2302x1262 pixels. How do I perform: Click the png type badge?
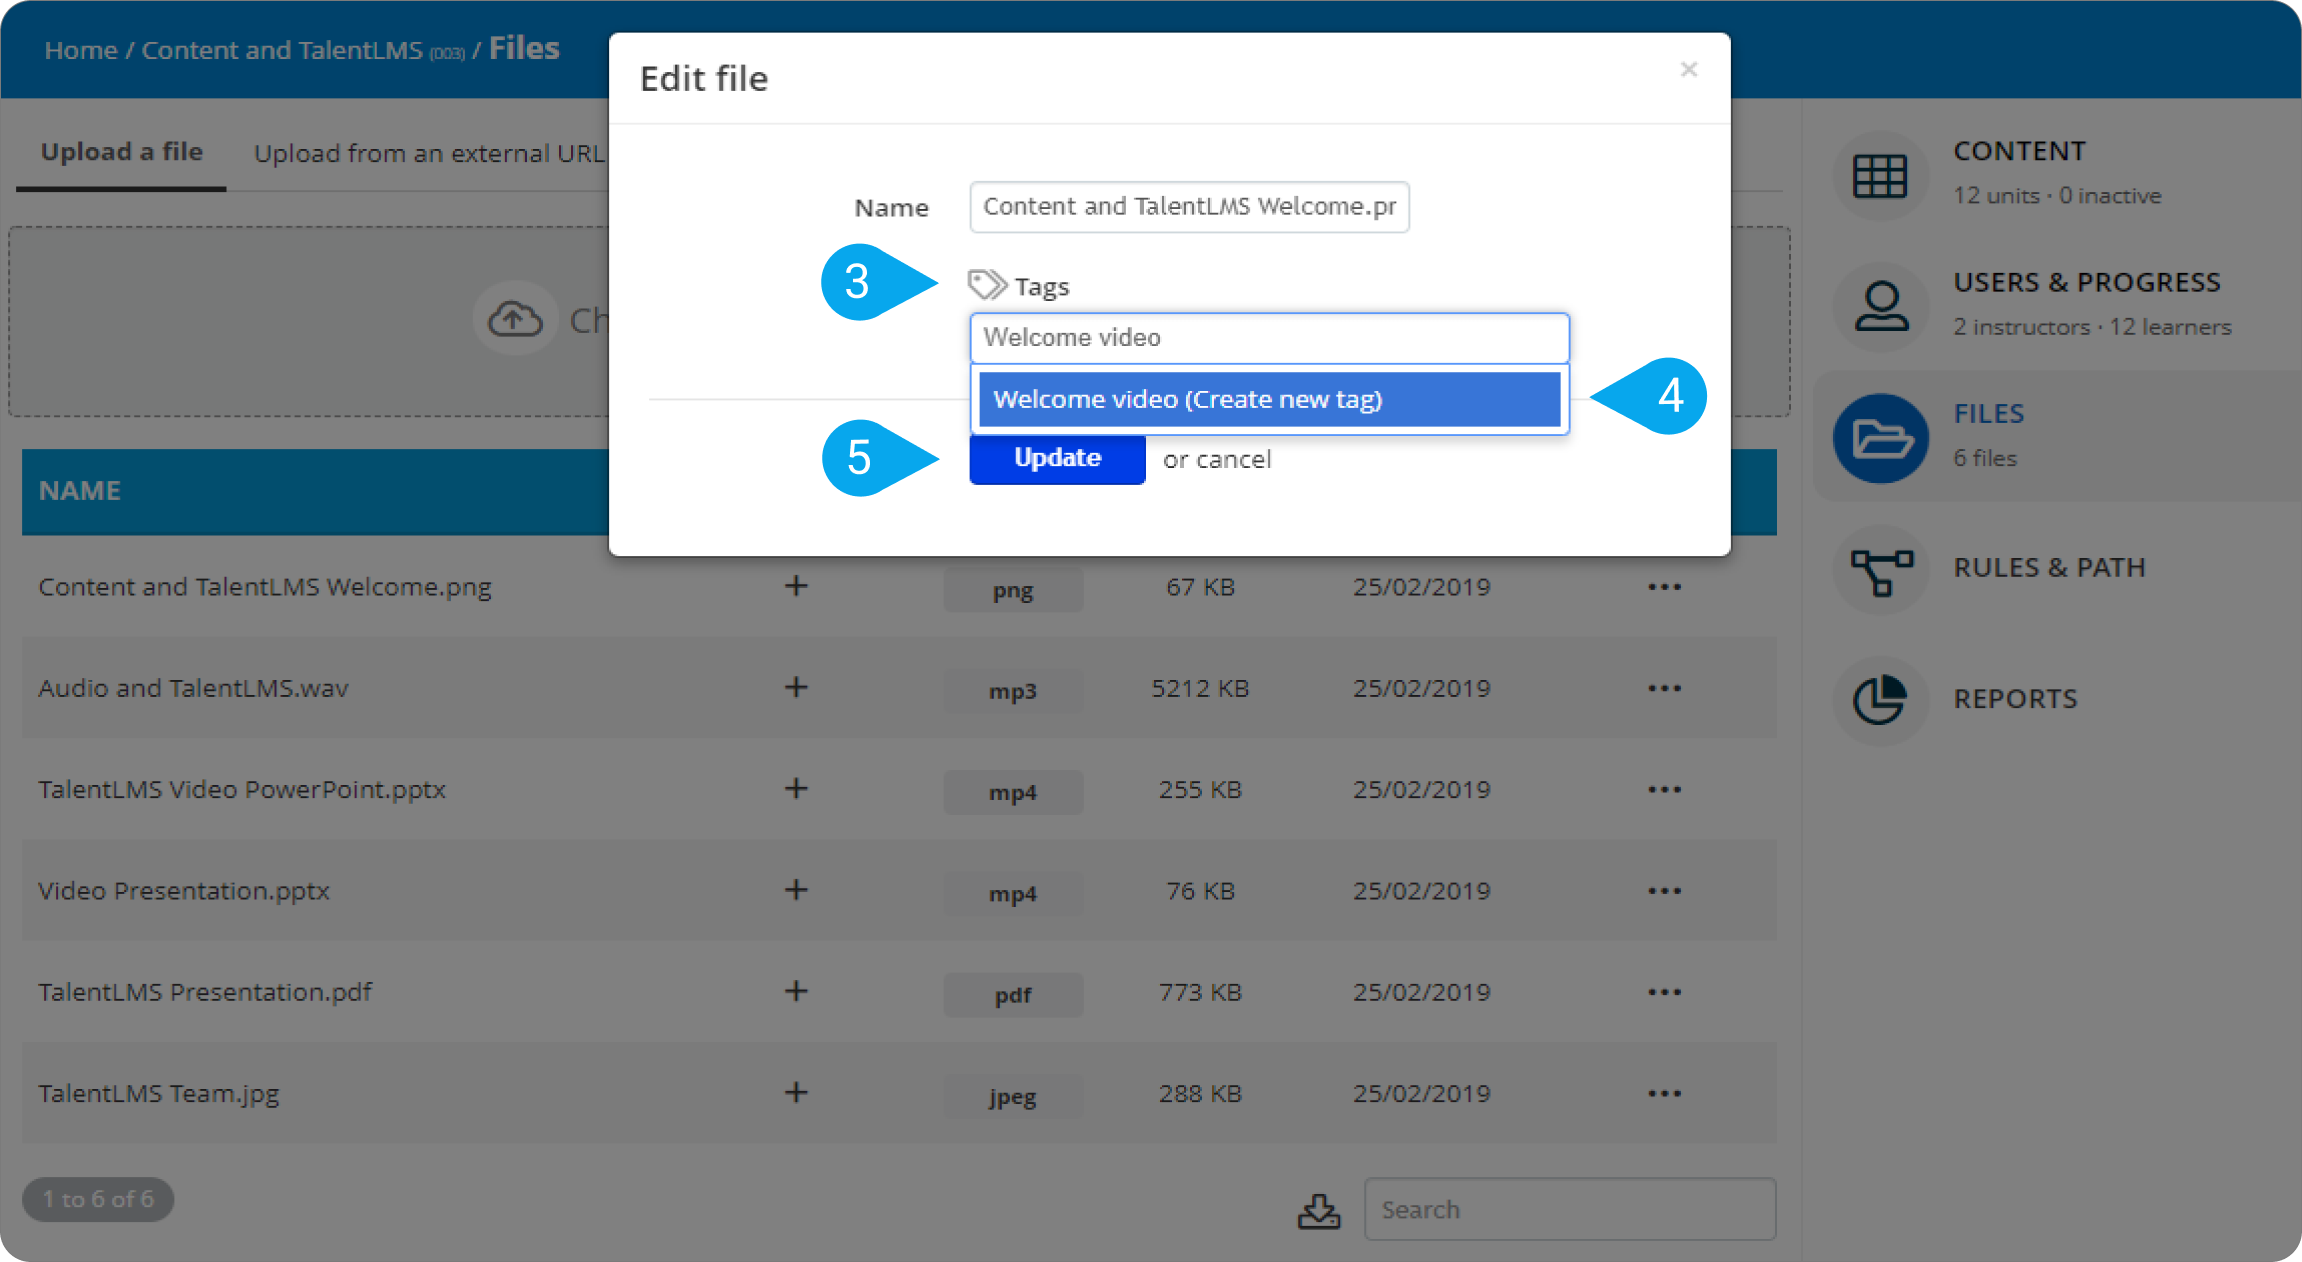coord(1013,590)
